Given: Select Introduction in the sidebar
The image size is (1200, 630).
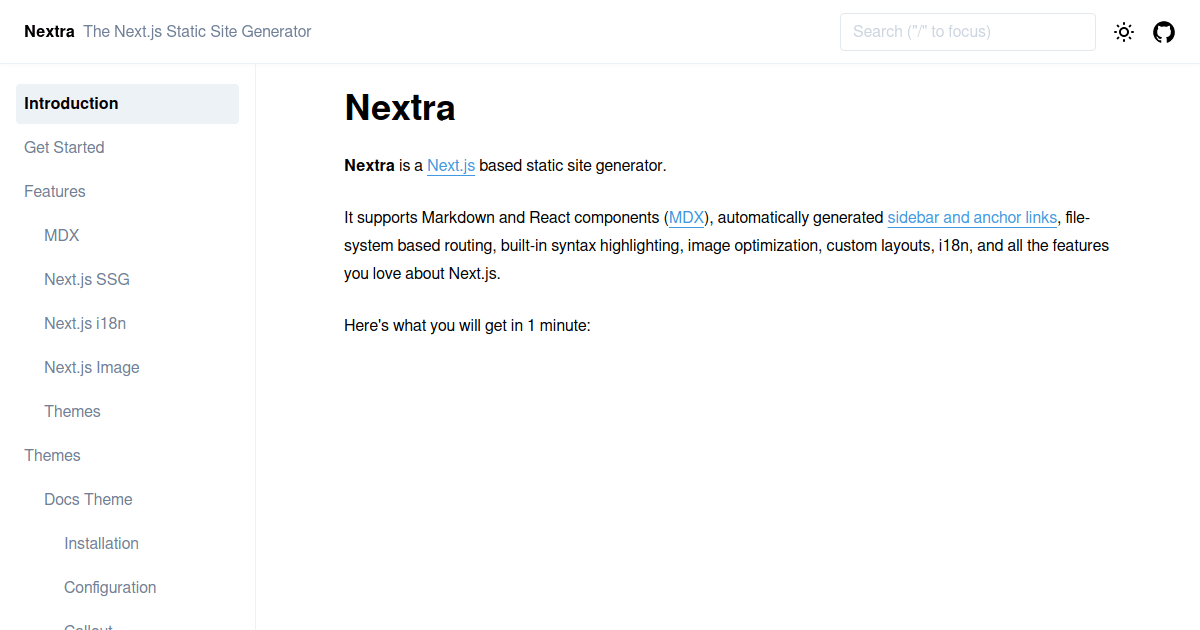Looking at the screenshot, I should [127, 104].
